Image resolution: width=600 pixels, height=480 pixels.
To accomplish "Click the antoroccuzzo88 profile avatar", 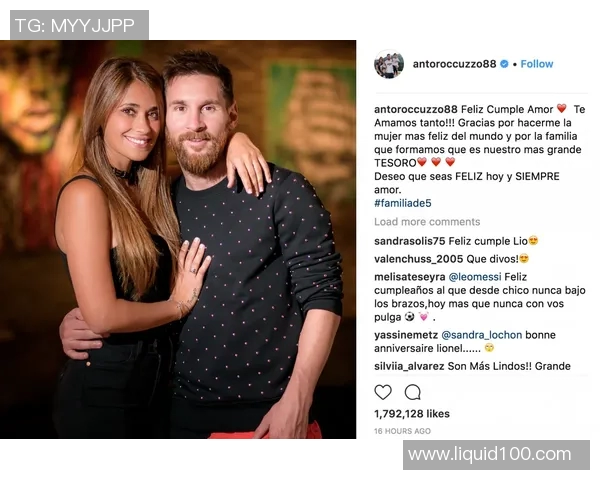I will 389,64.
